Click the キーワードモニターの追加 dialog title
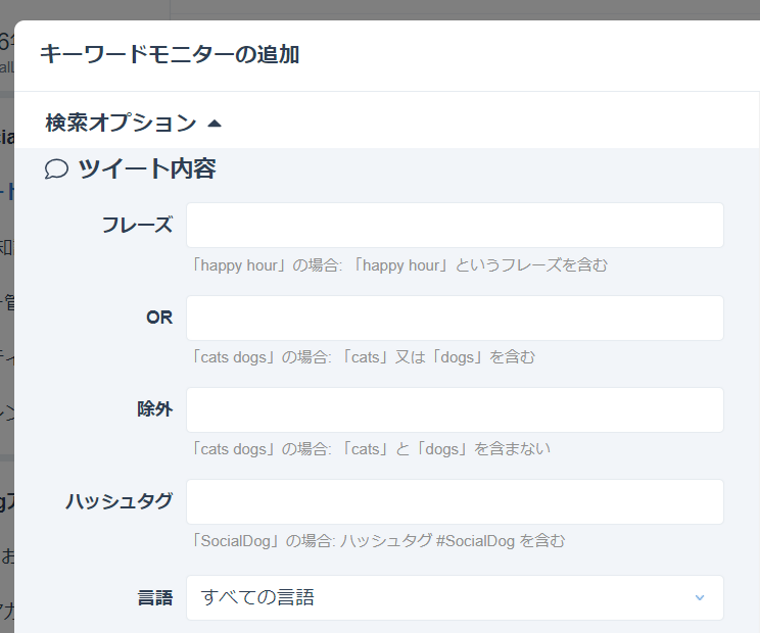760x633 pixels. click(169, 54)
